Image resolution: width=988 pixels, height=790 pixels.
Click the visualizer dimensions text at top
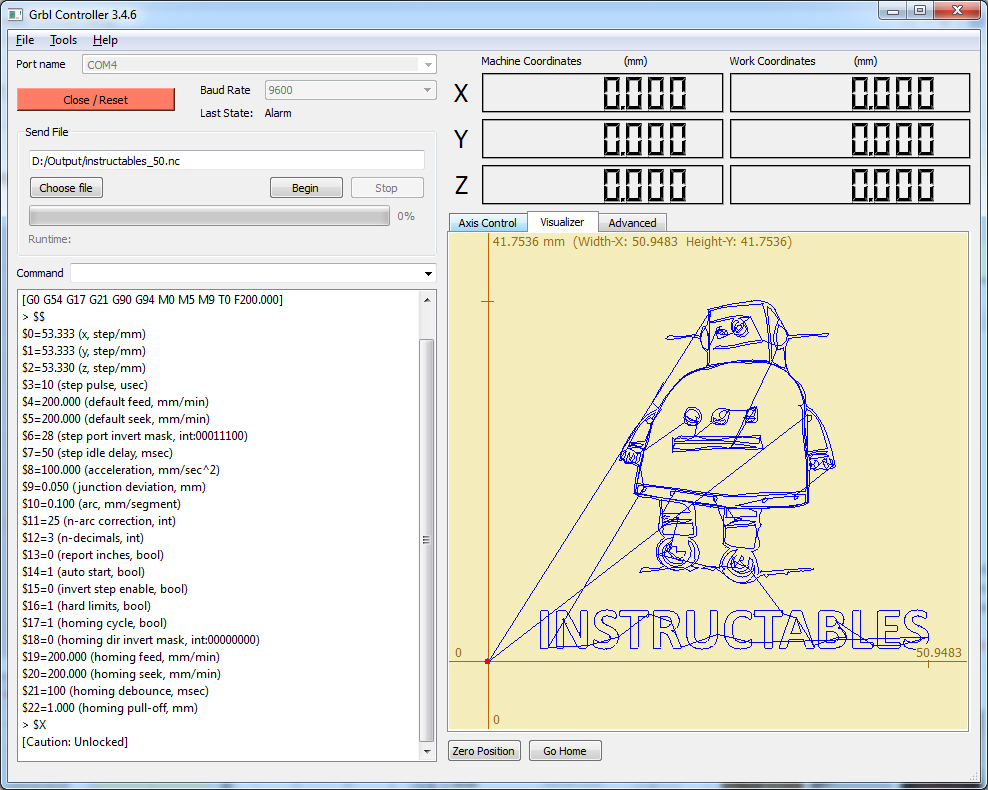pyautogui.click(x=642, y=241)
